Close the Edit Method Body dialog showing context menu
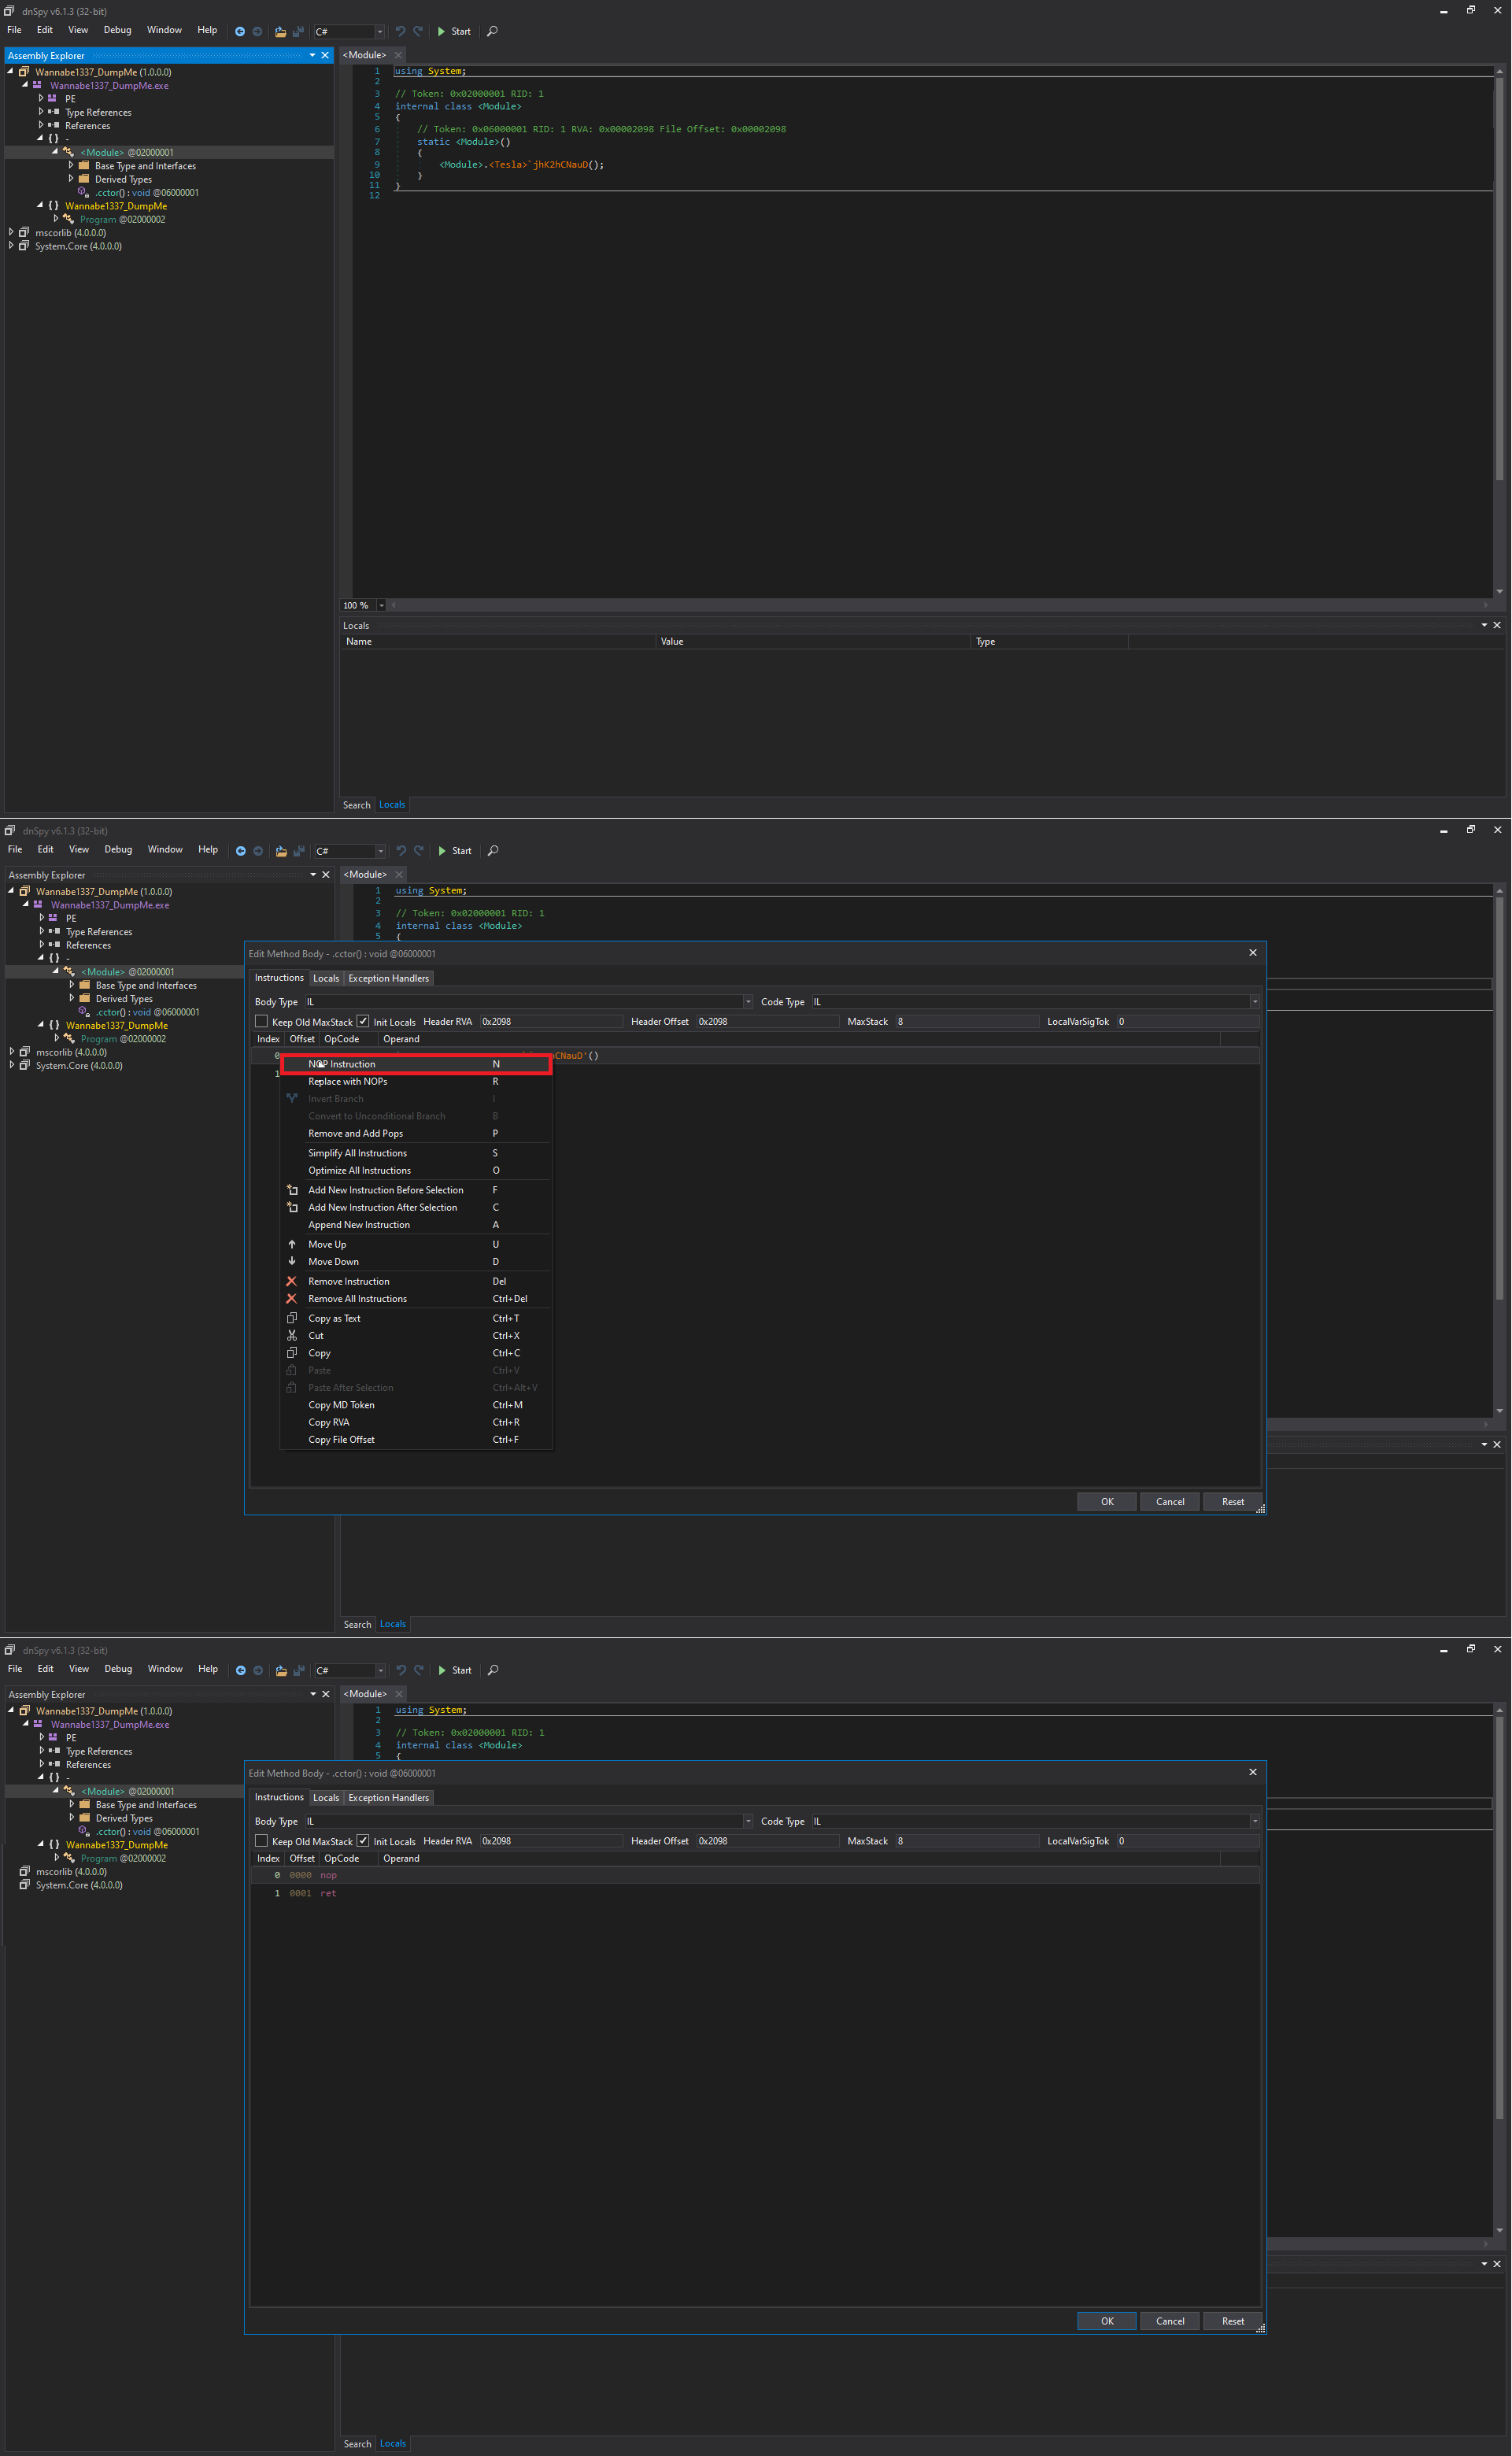The image size is (1512, 2456). (x=1253, y=953)
